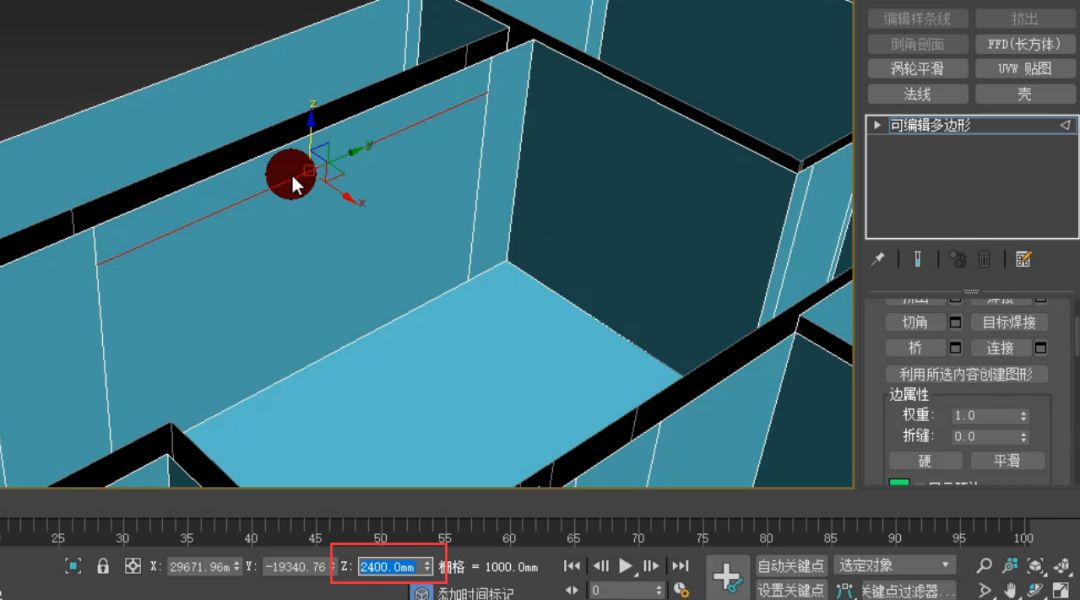Click 连接 connect button

pyautogui.click(x=1000, y=348)
